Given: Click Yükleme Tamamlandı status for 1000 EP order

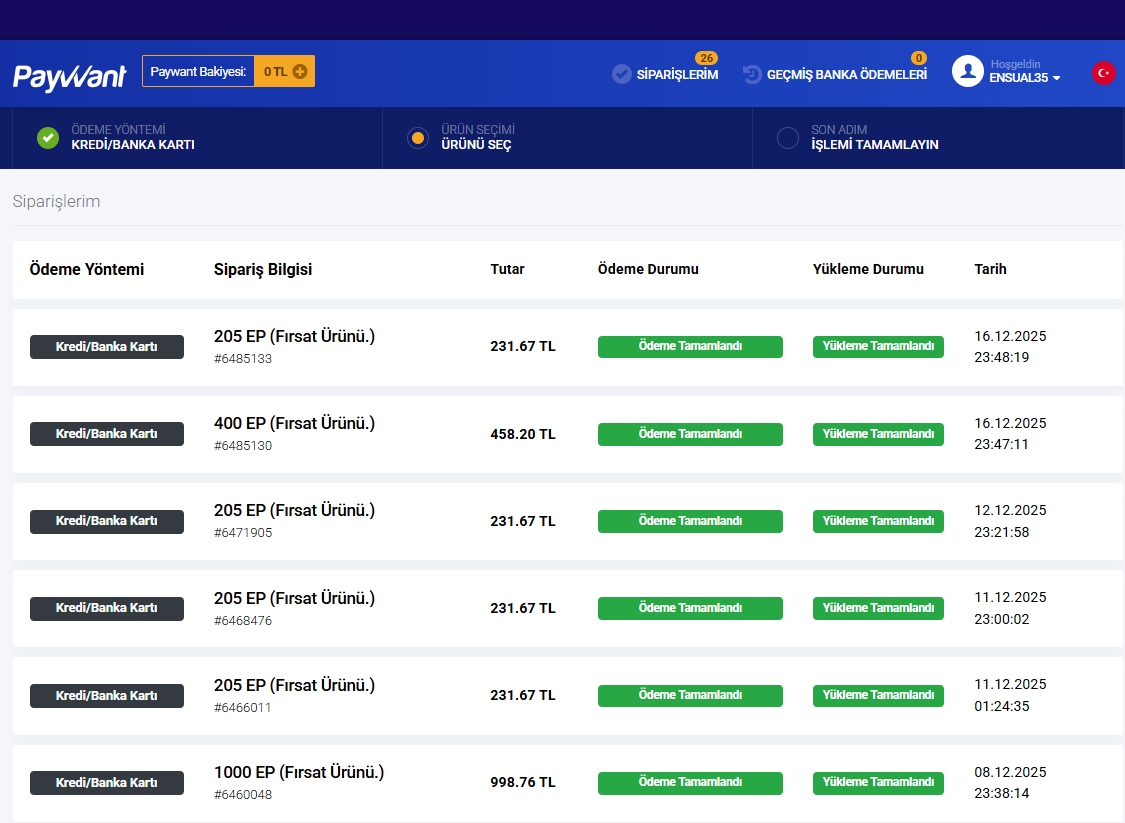Looking at the screenshot, I should [x=878, y=783].
